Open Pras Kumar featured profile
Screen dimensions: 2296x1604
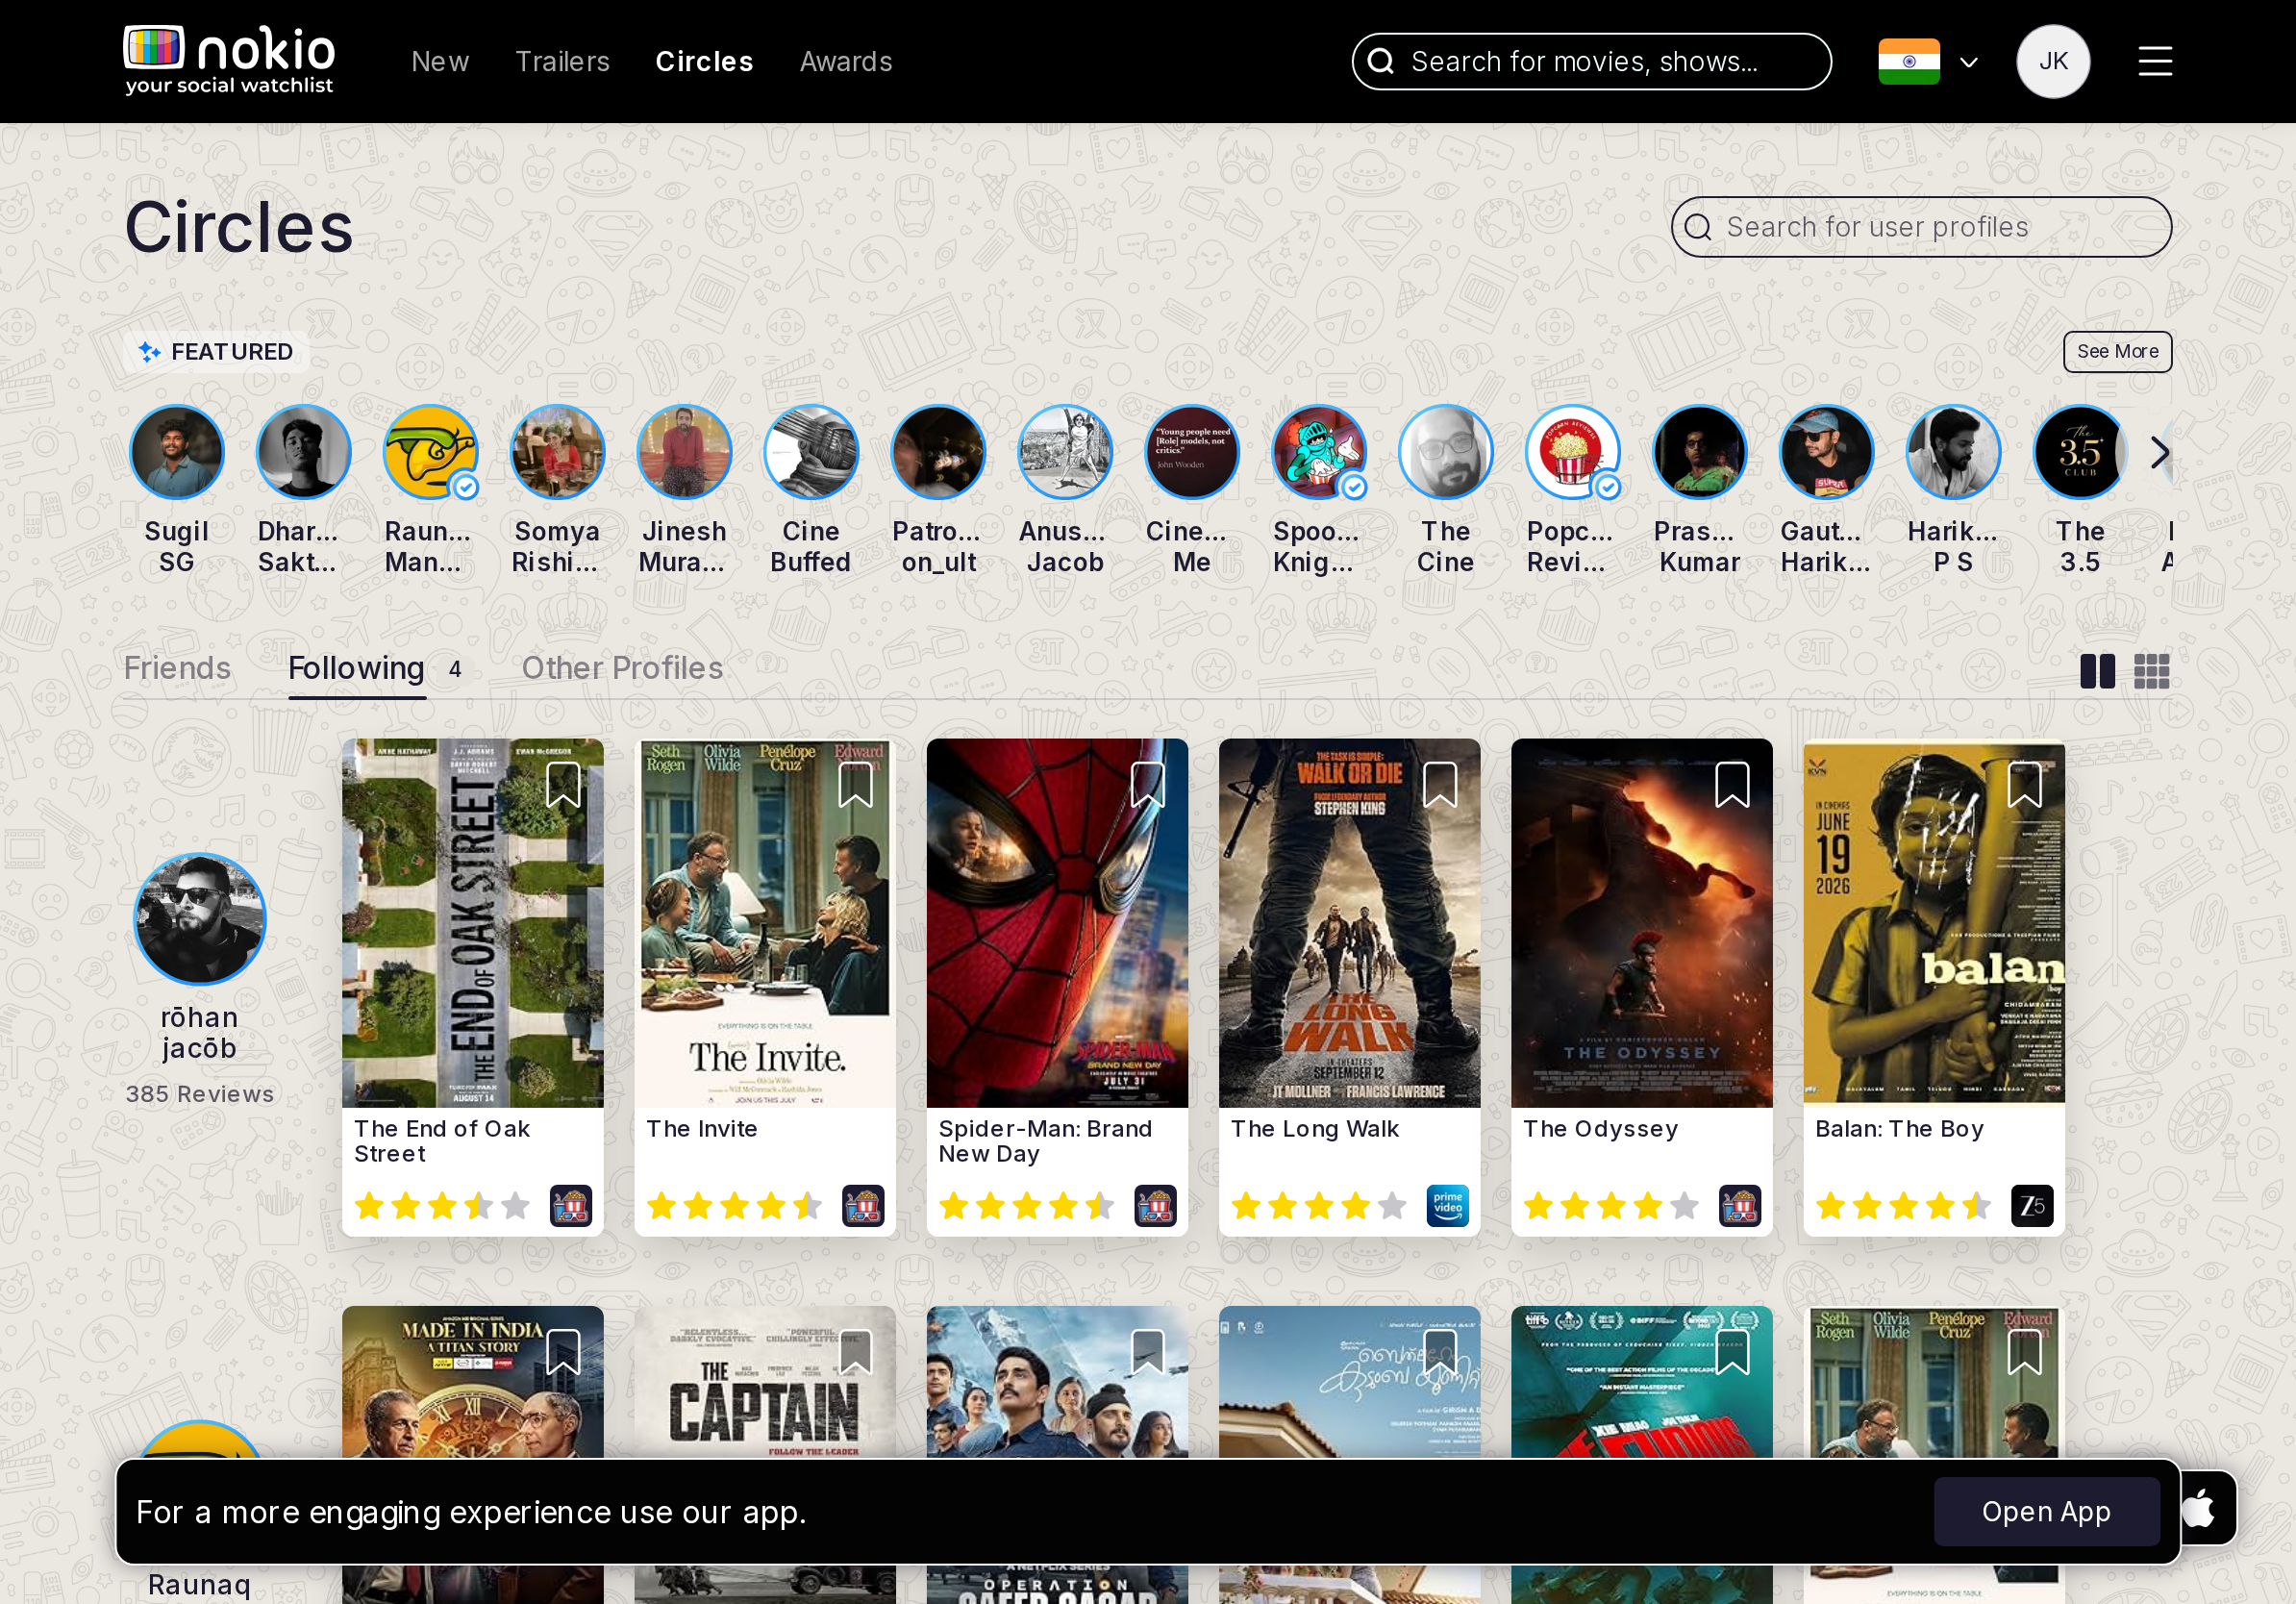pos(1699,452)
